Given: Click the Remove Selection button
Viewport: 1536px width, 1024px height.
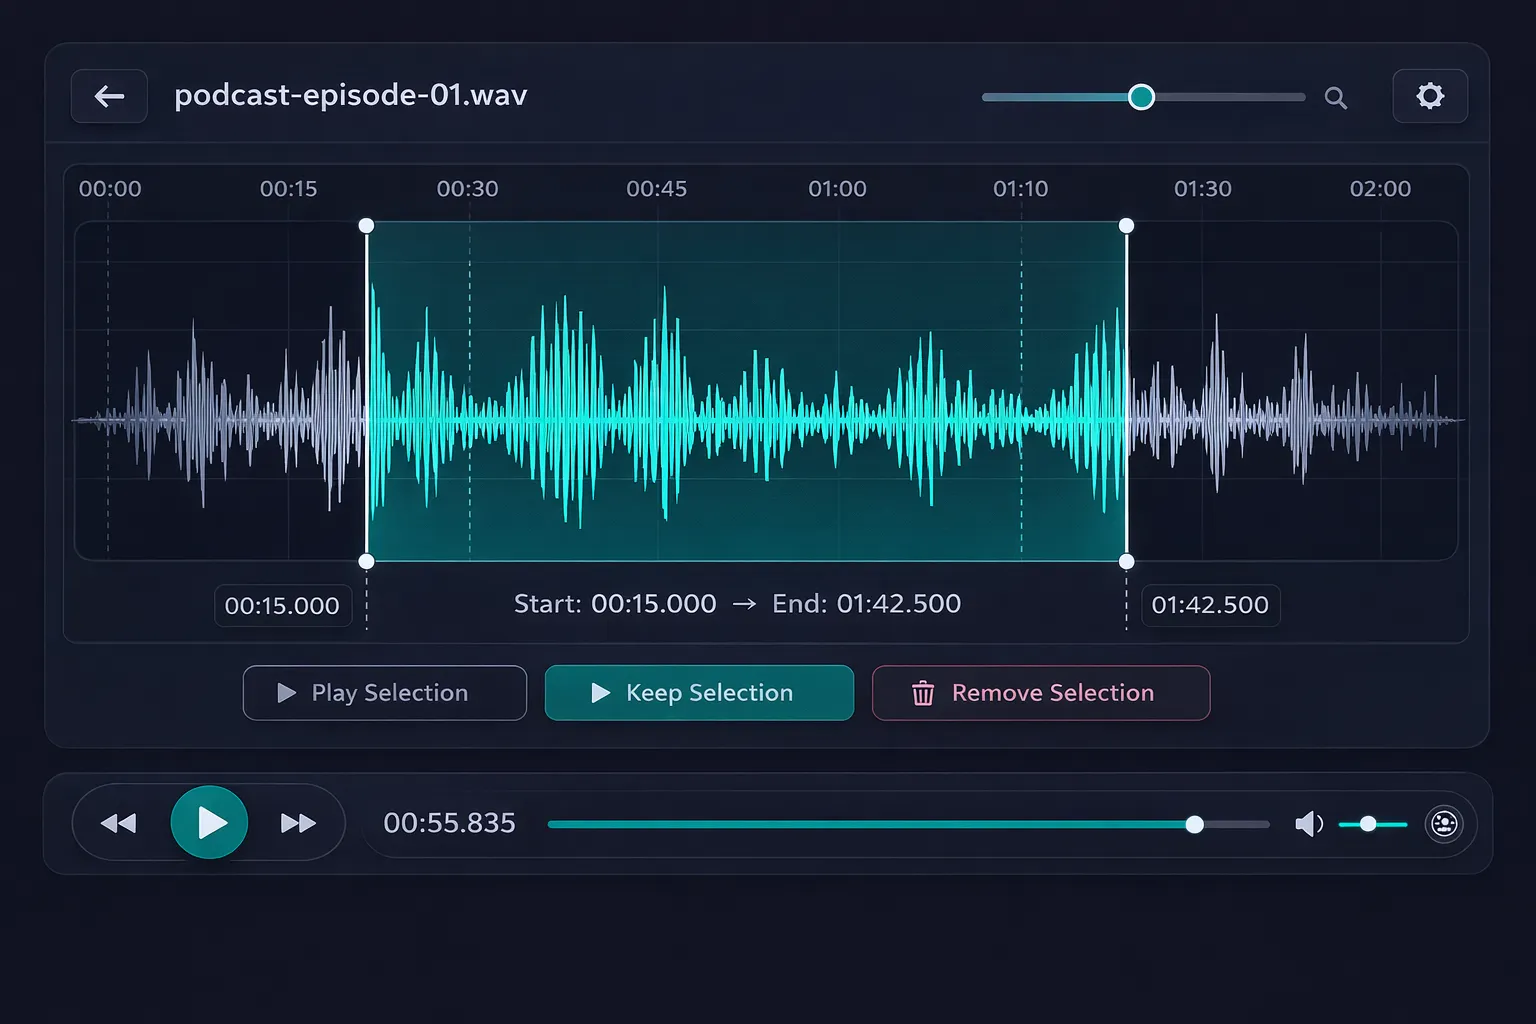Looking at the screenshot, I should tap(1040, 692).
